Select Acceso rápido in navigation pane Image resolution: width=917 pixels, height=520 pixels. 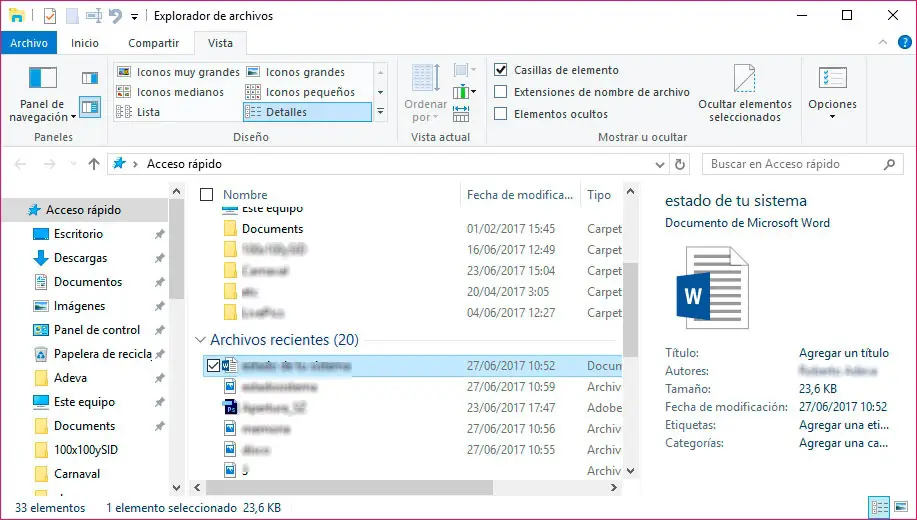[x=84, y=210]
